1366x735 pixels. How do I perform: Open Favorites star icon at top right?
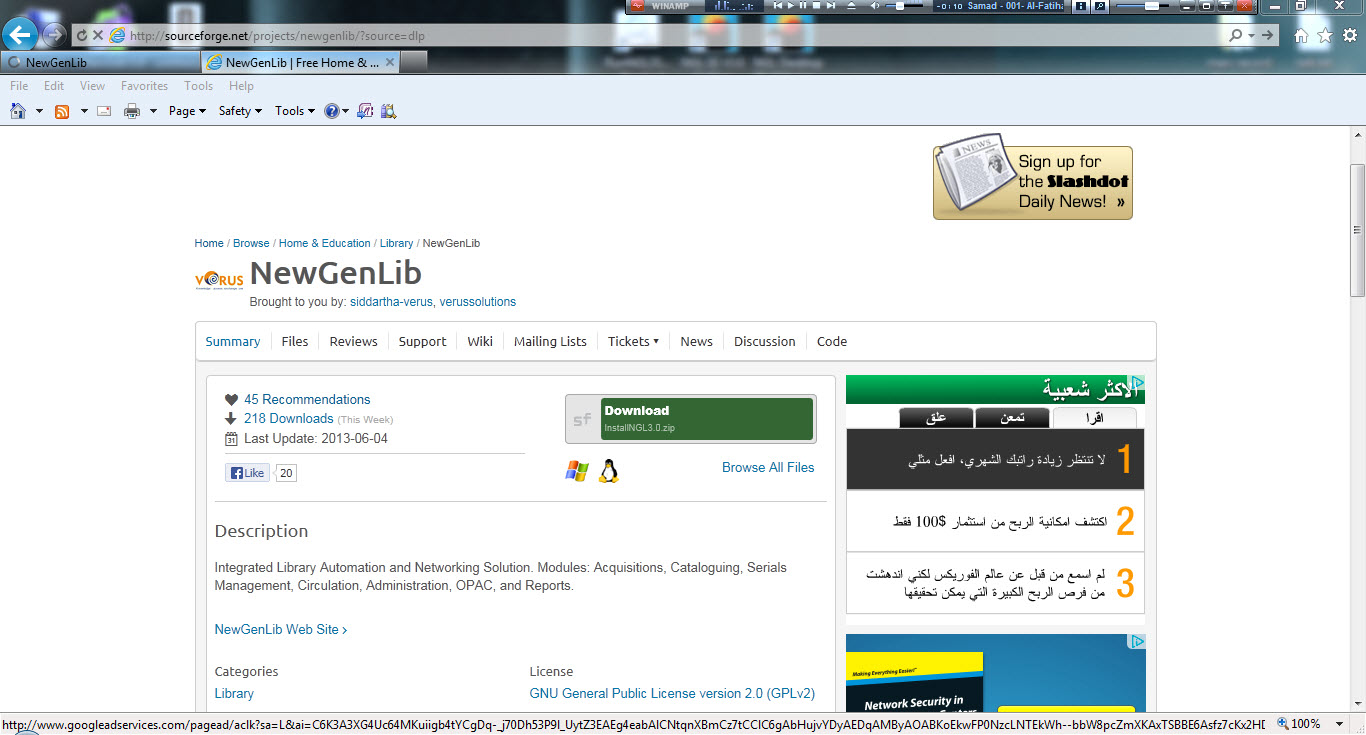(x=1325, y=35)
